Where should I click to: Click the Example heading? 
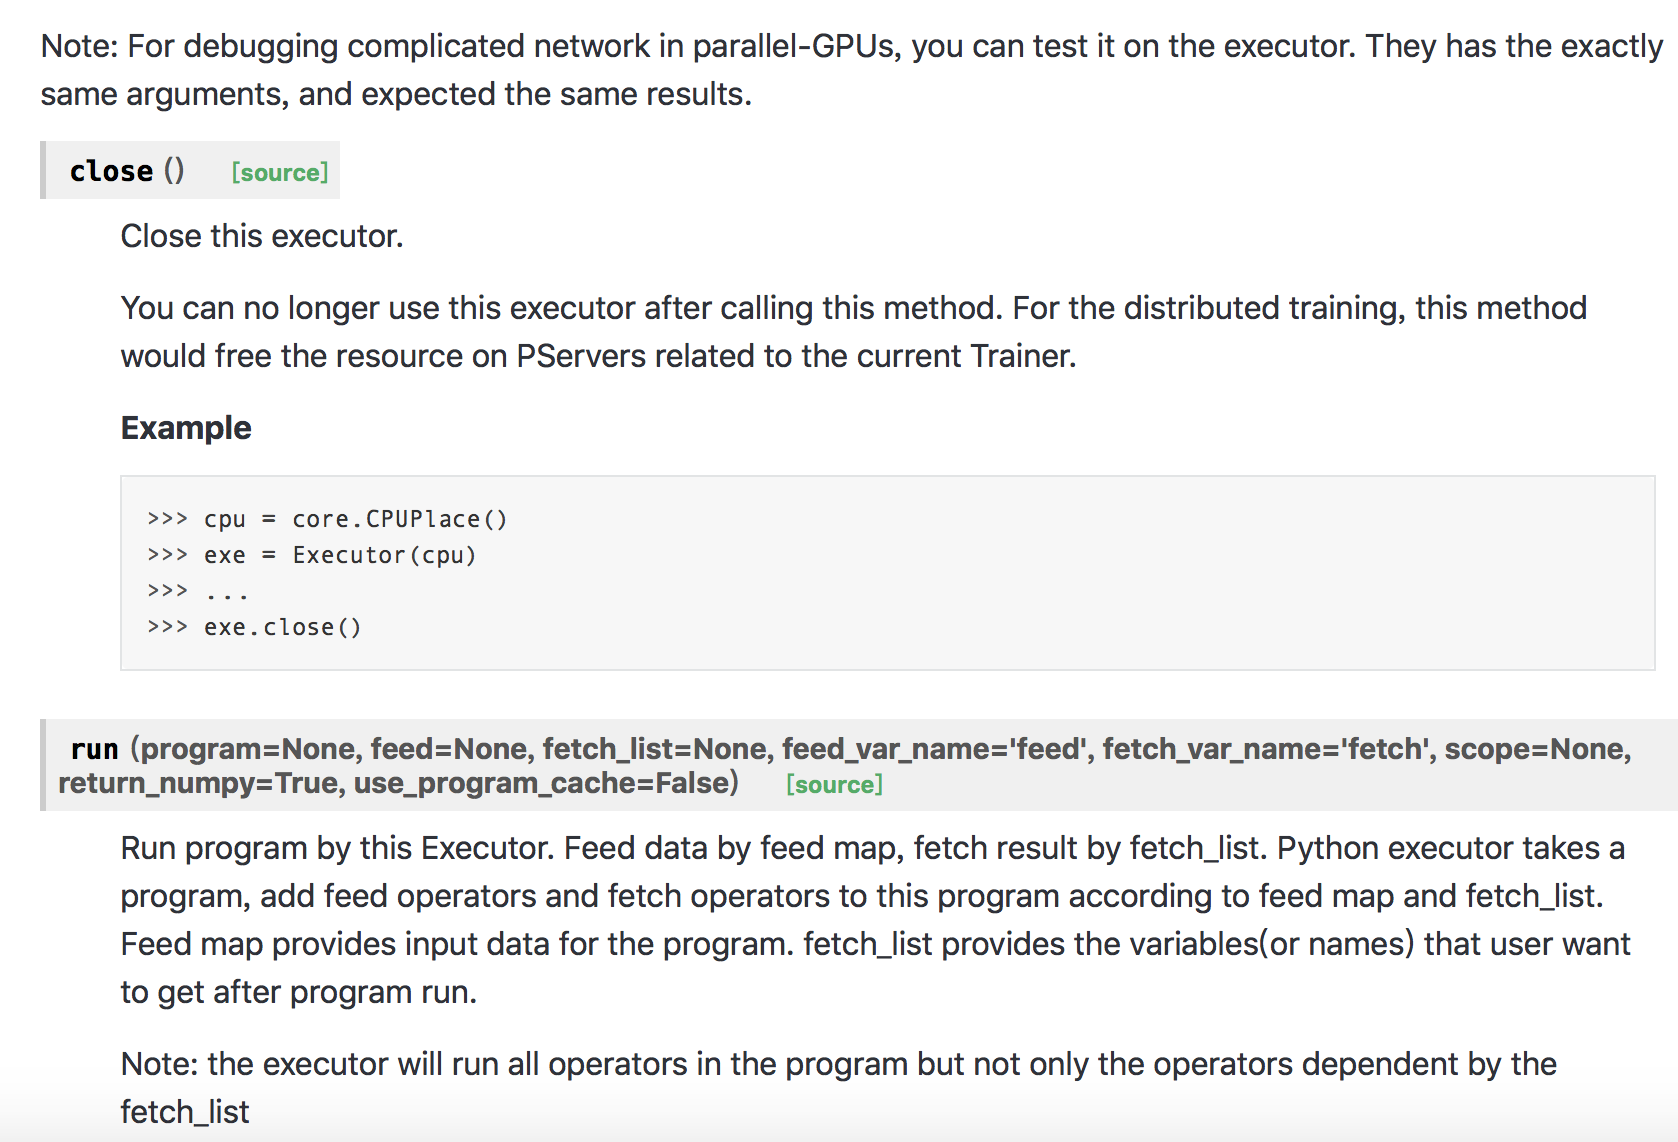coord(186,428)
